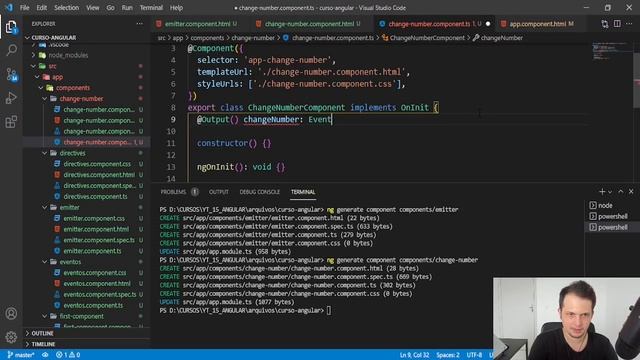Open the Explorer view in activity bar
Image resolution: width=640 pixels, height=360 pixels.
pos(11,27)
